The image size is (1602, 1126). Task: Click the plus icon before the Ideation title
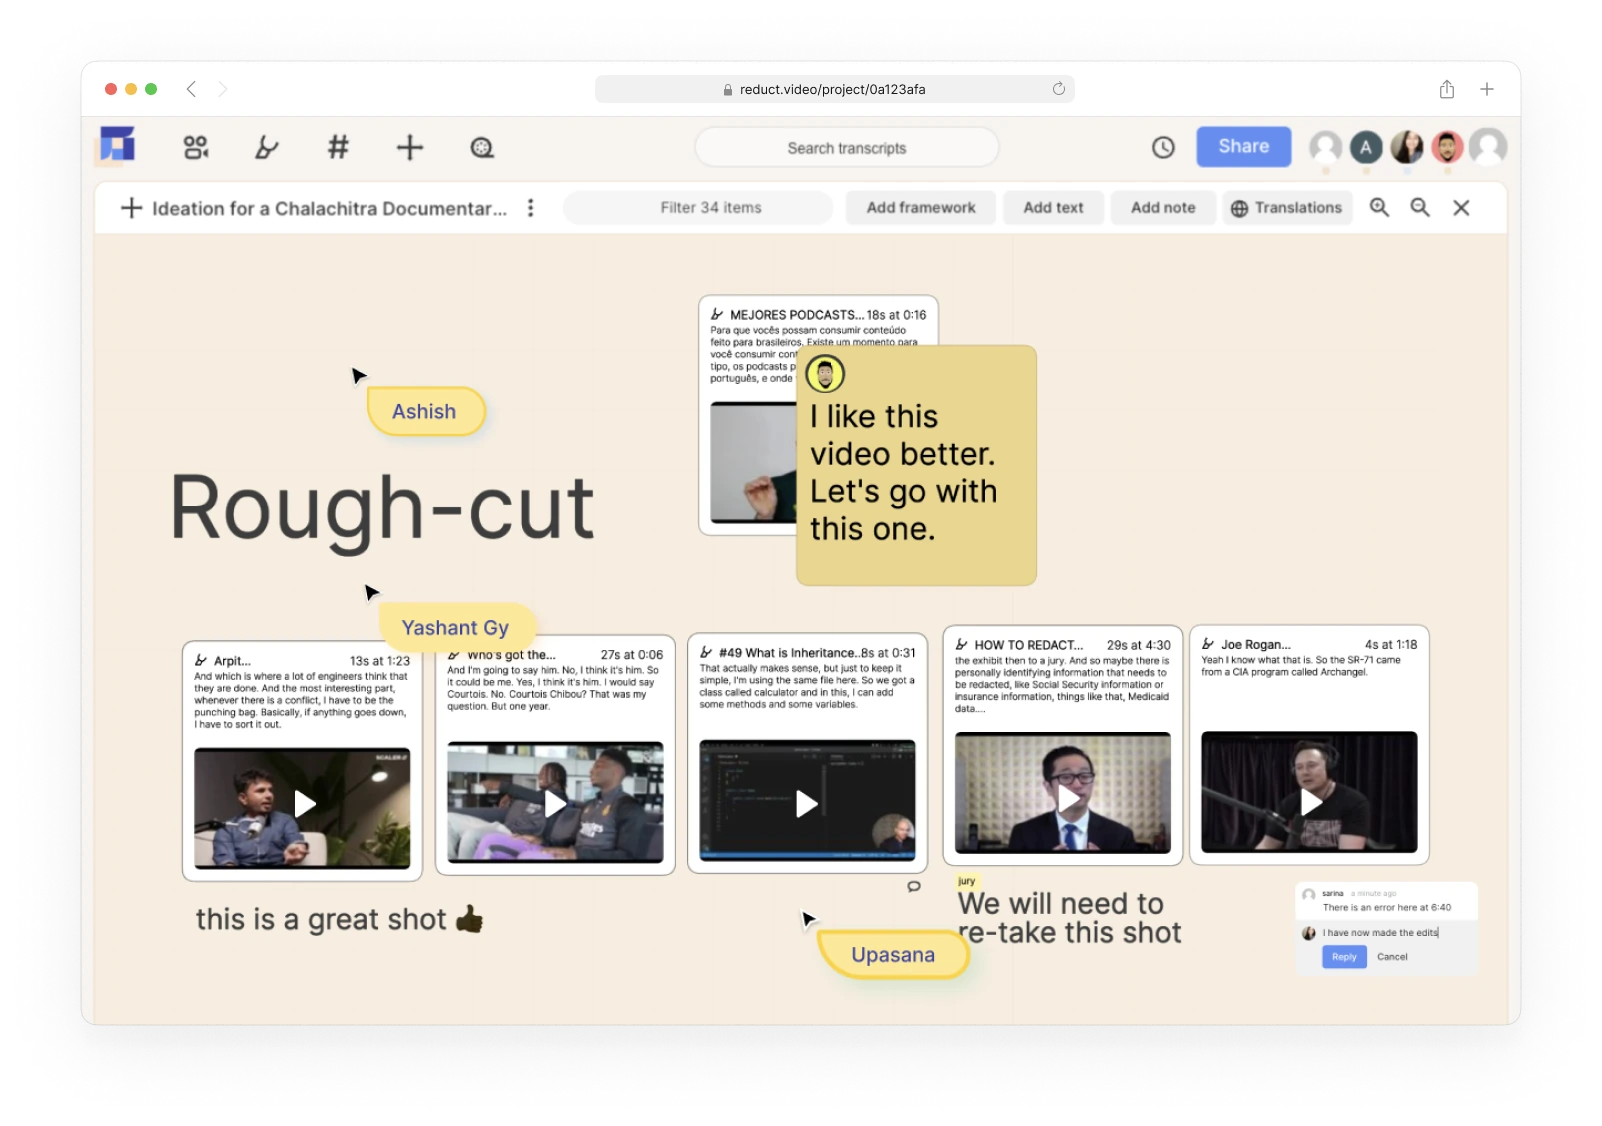pyautogui.click(x=131, y=208)
